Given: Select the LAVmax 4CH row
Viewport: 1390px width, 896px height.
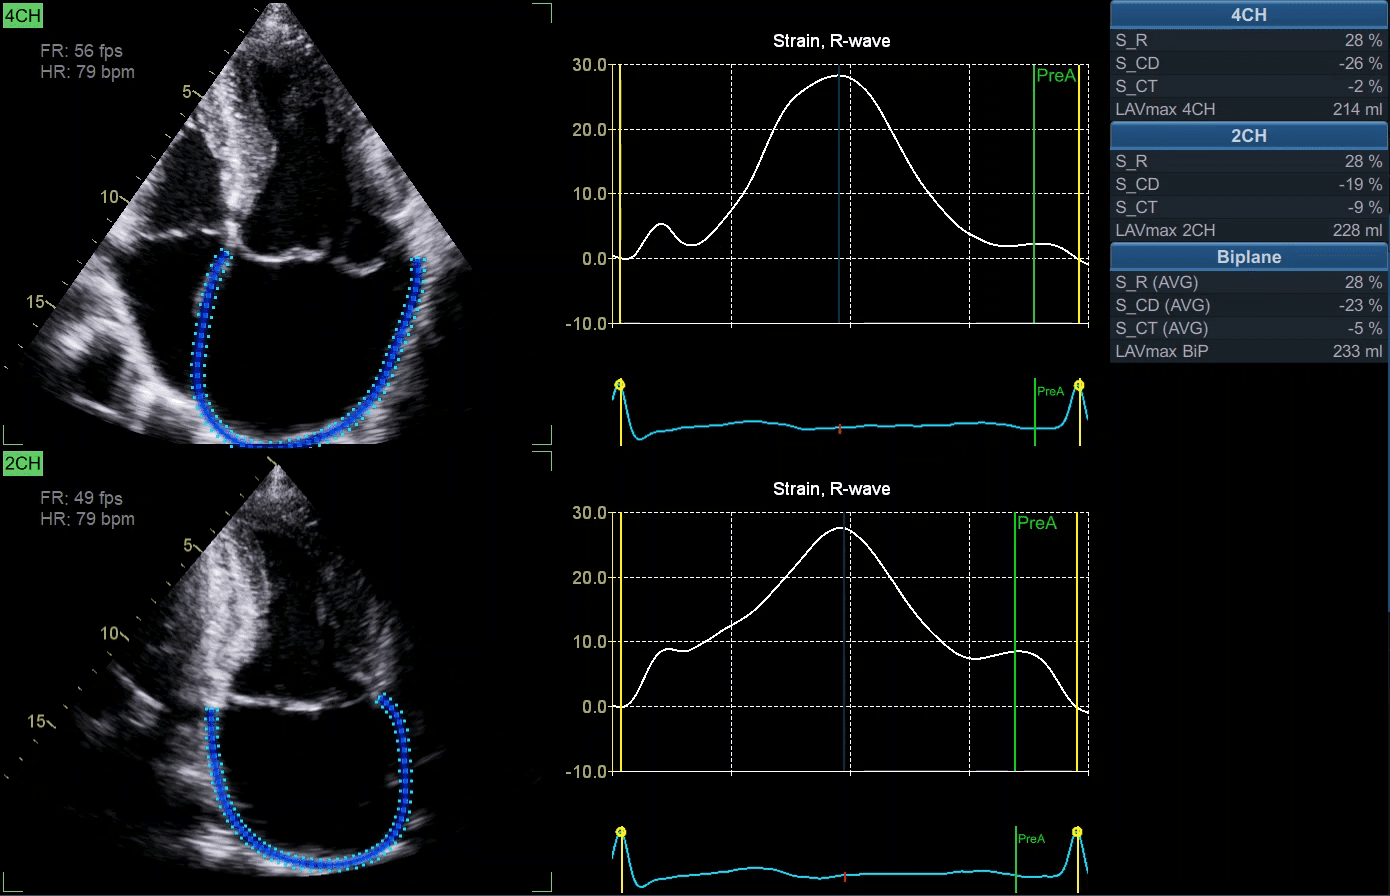Looking at the screenshot, I should click(x=1248, y=109).
